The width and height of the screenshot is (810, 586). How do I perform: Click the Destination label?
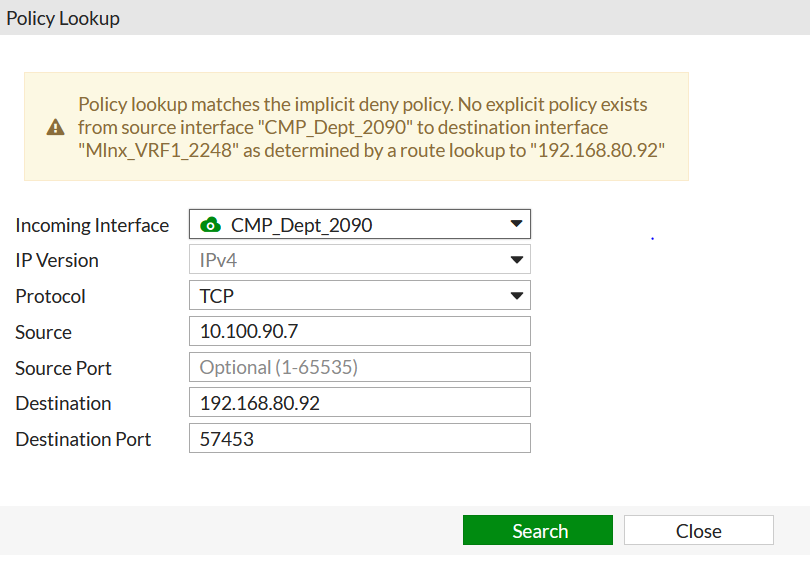point(64,403)
